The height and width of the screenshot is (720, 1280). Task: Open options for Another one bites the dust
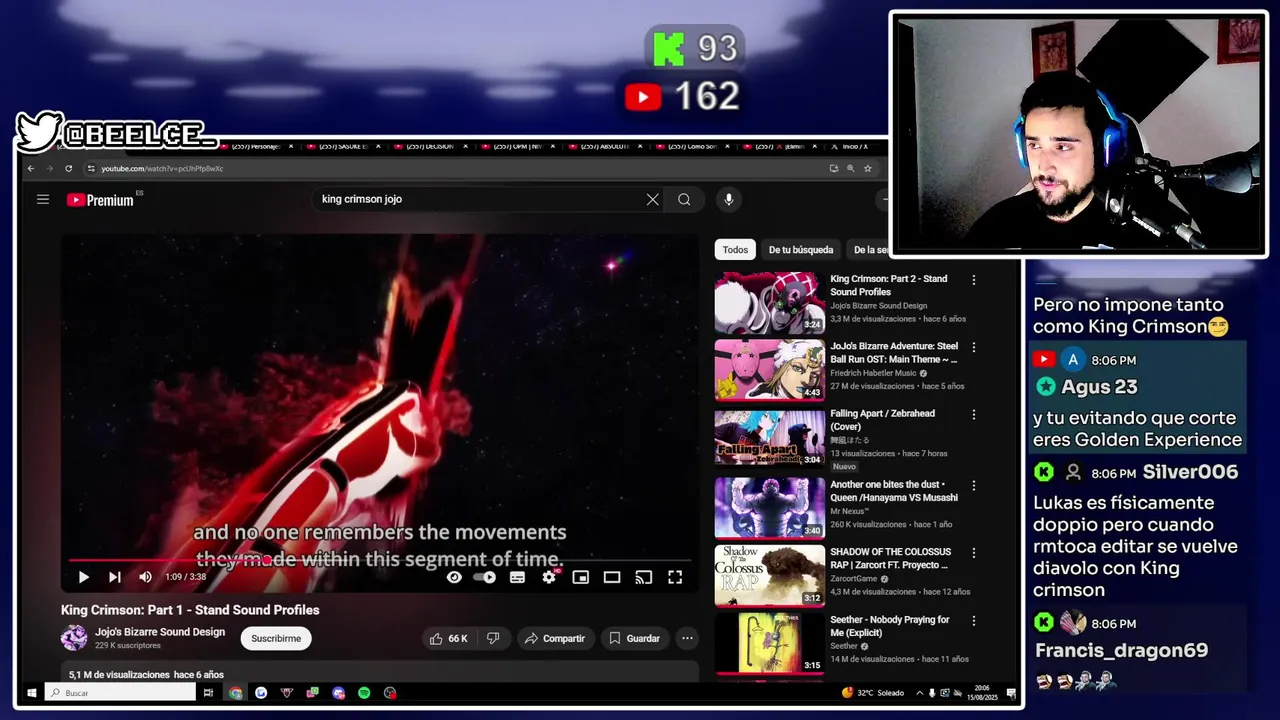pyautogui.click(x=974, y=485)
